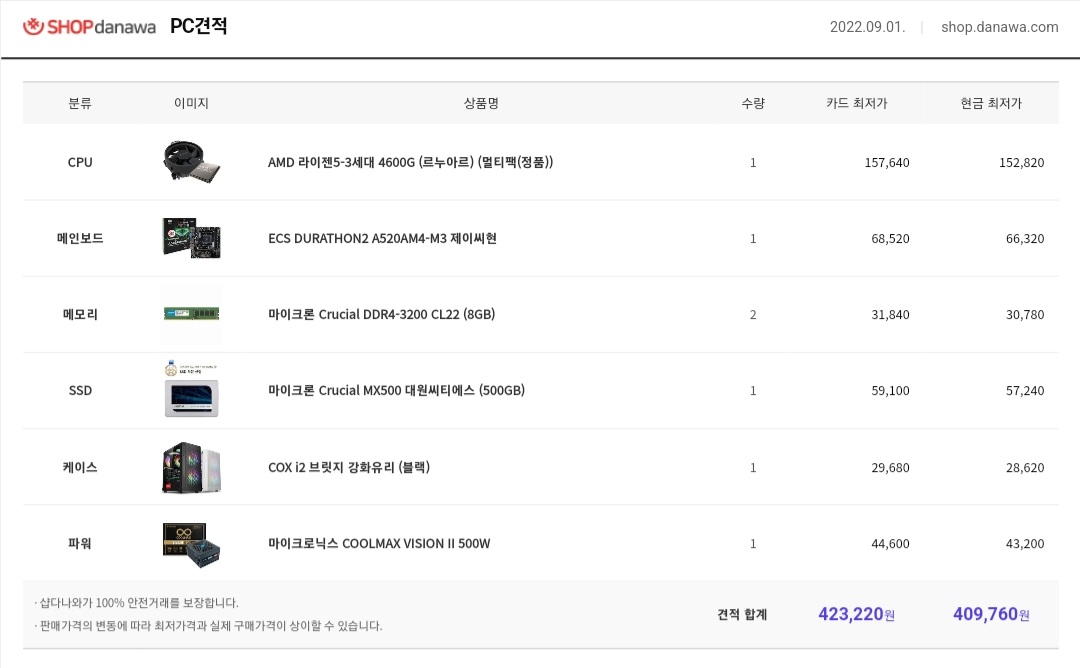Open the ECS motherboard product image
The width and height of the screenshot is (1080, 668).
tap(191, 238)
